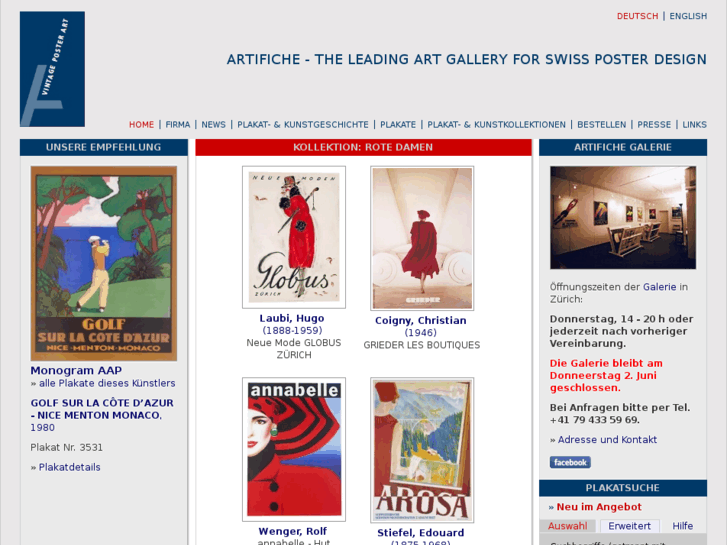Click the Artifiche Vintage Poster Art logo
727x545 pixels.
(x=52, y=69)
